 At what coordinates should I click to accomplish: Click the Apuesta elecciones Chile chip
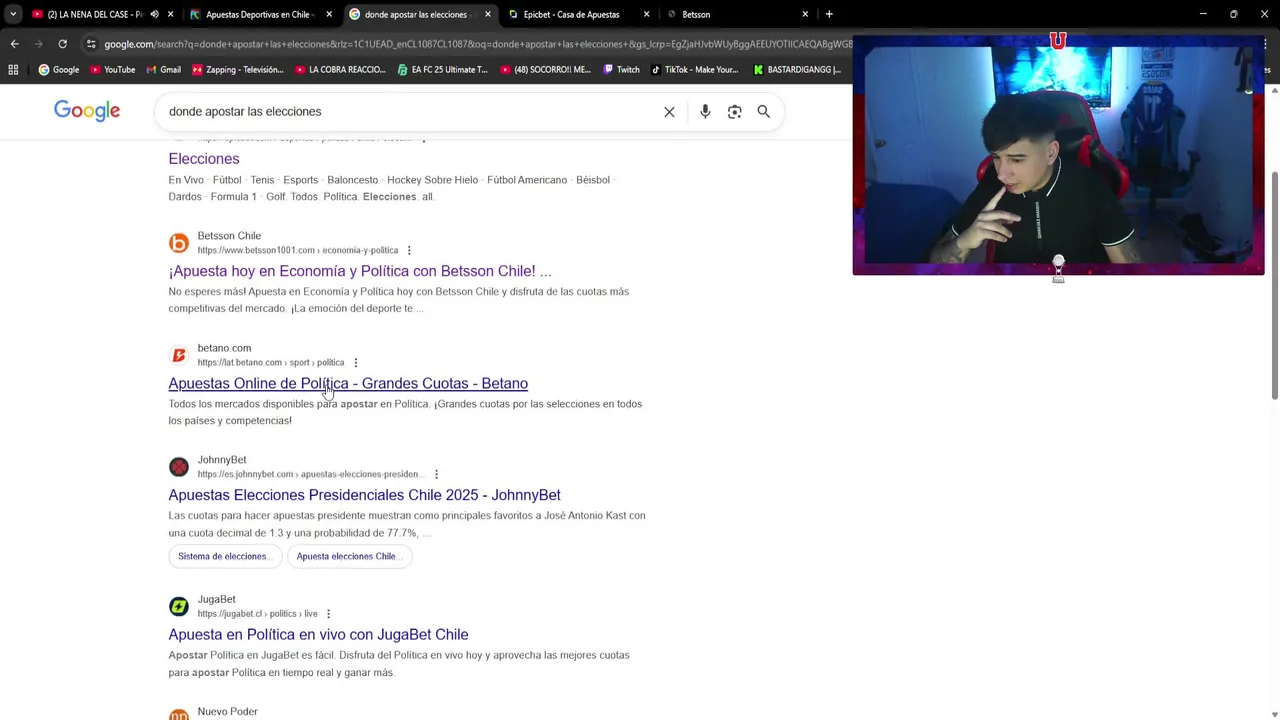349,556
